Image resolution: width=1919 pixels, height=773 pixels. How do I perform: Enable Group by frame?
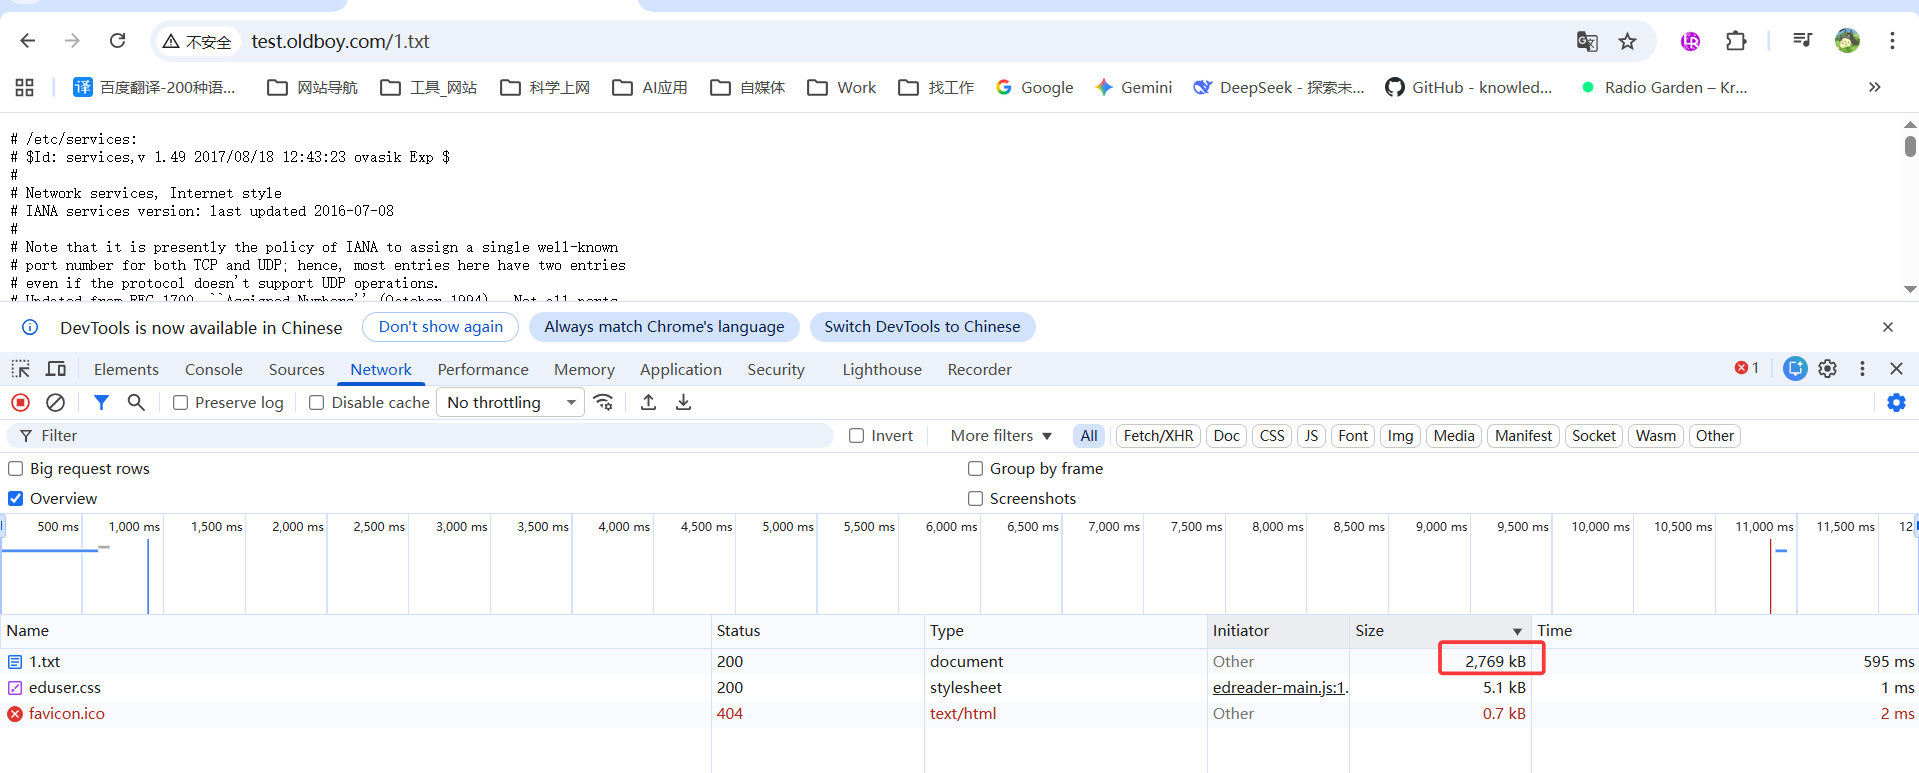tap(975, 469)
